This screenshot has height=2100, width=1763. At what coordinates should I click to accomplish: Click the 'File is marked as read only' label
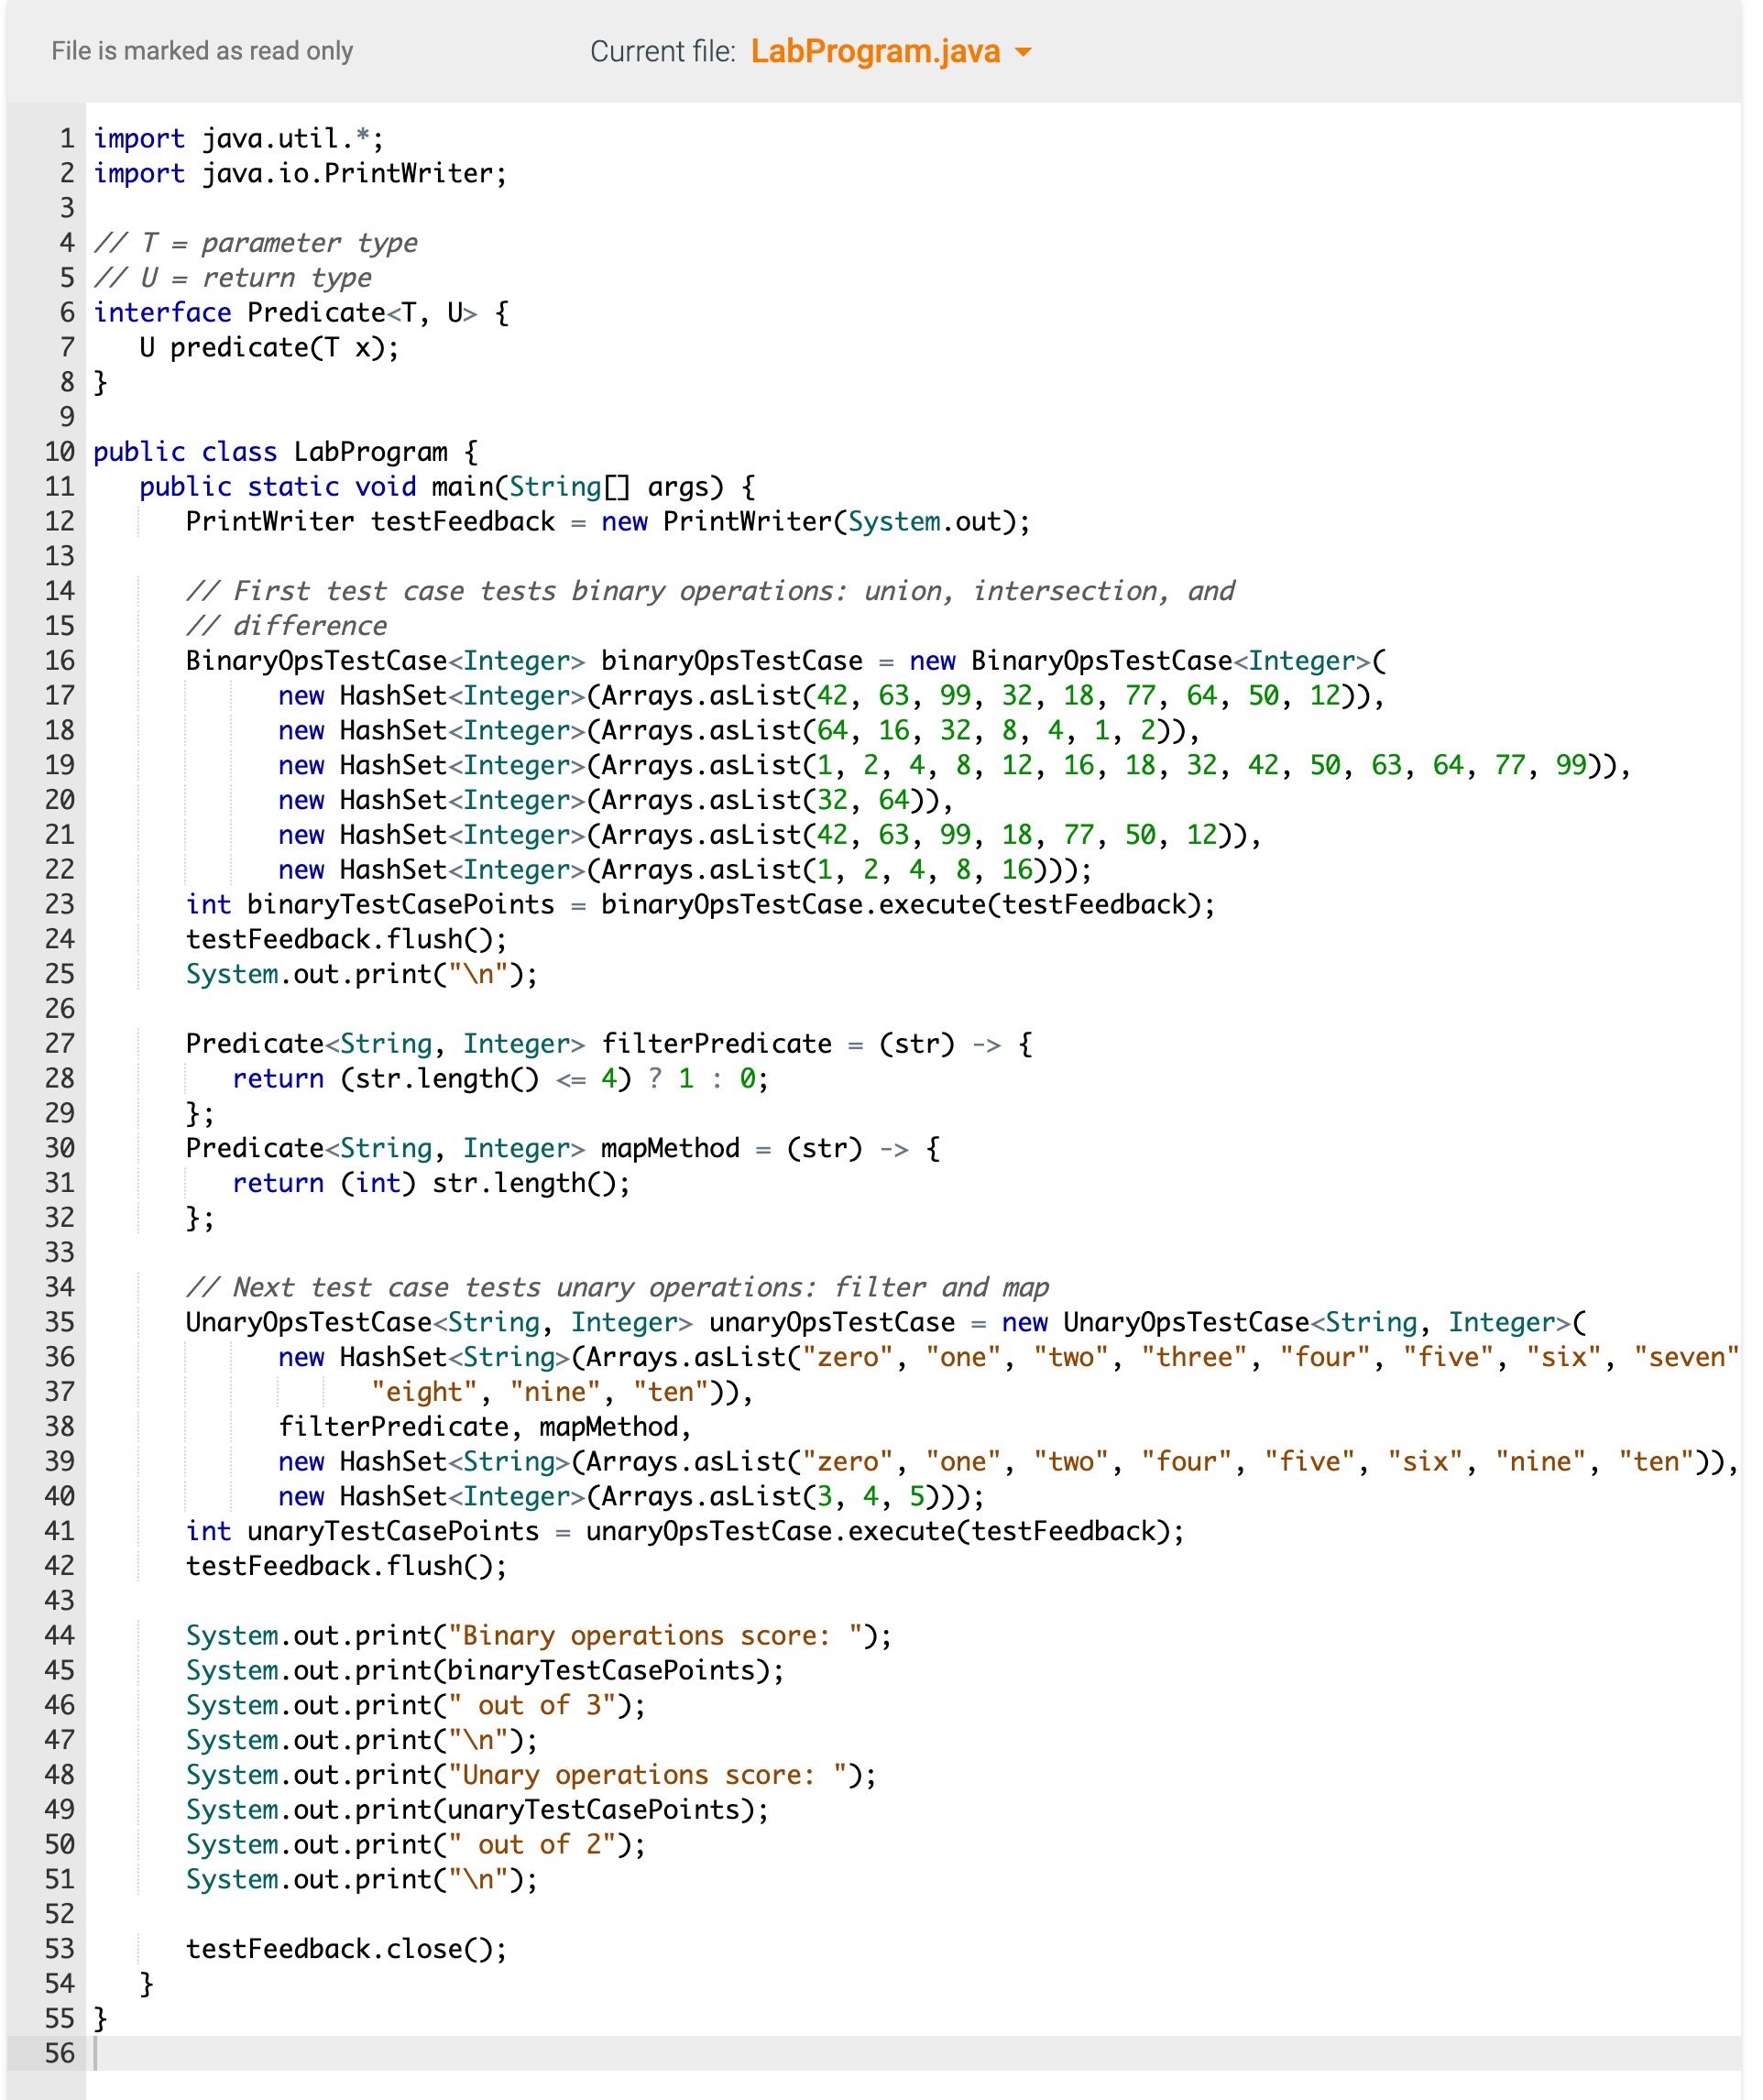point(202,51)
